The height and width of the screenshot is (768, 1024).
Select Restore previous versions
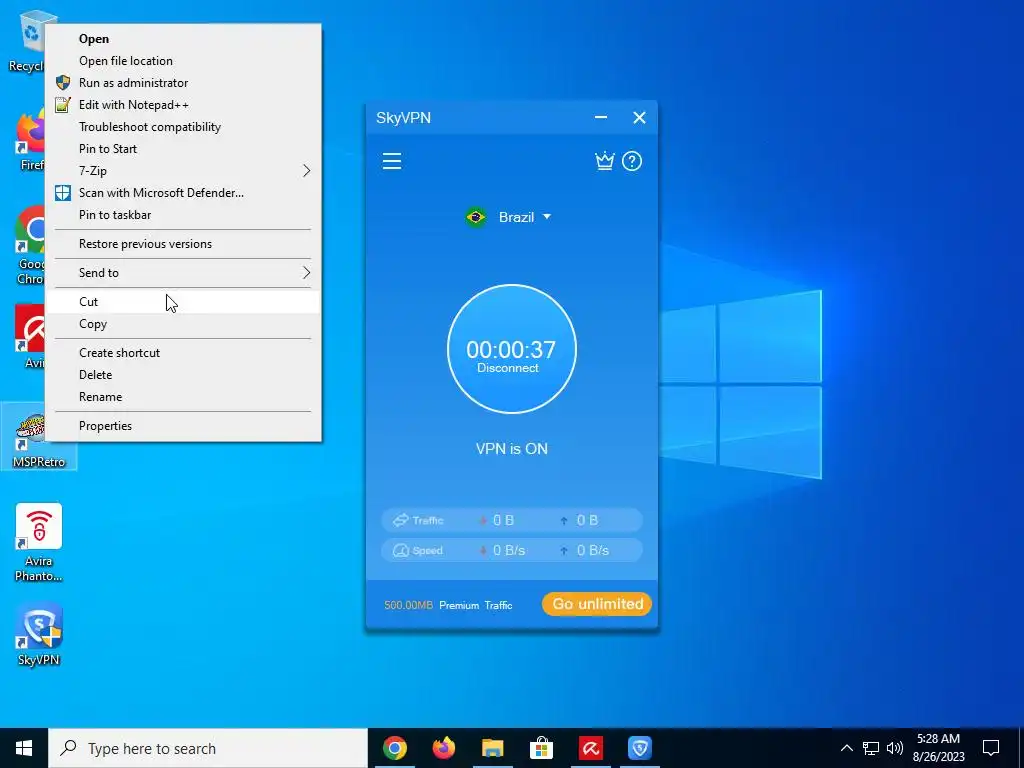184,244
